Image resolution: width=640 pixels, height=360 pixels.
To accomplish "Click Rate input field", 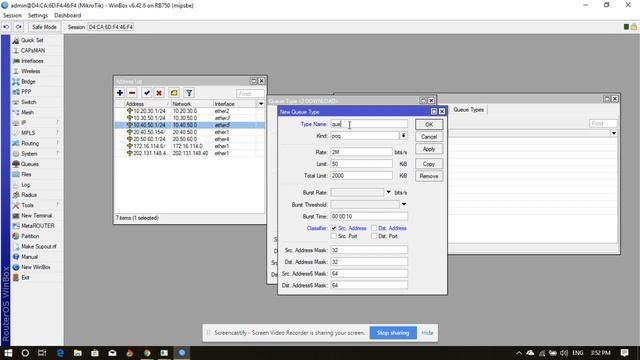I will tap(361, 152).
